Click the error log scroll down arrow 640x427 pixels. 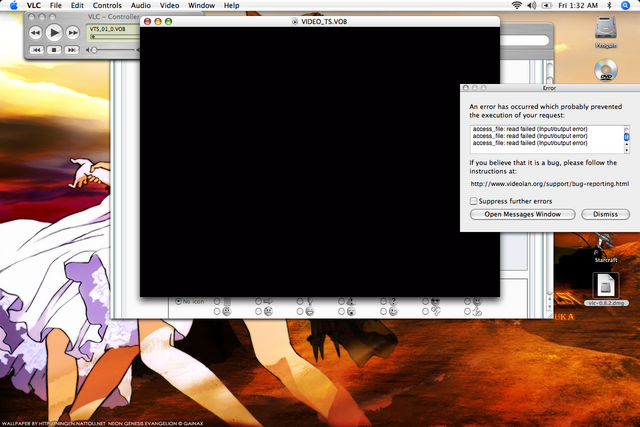coord(627,151)
